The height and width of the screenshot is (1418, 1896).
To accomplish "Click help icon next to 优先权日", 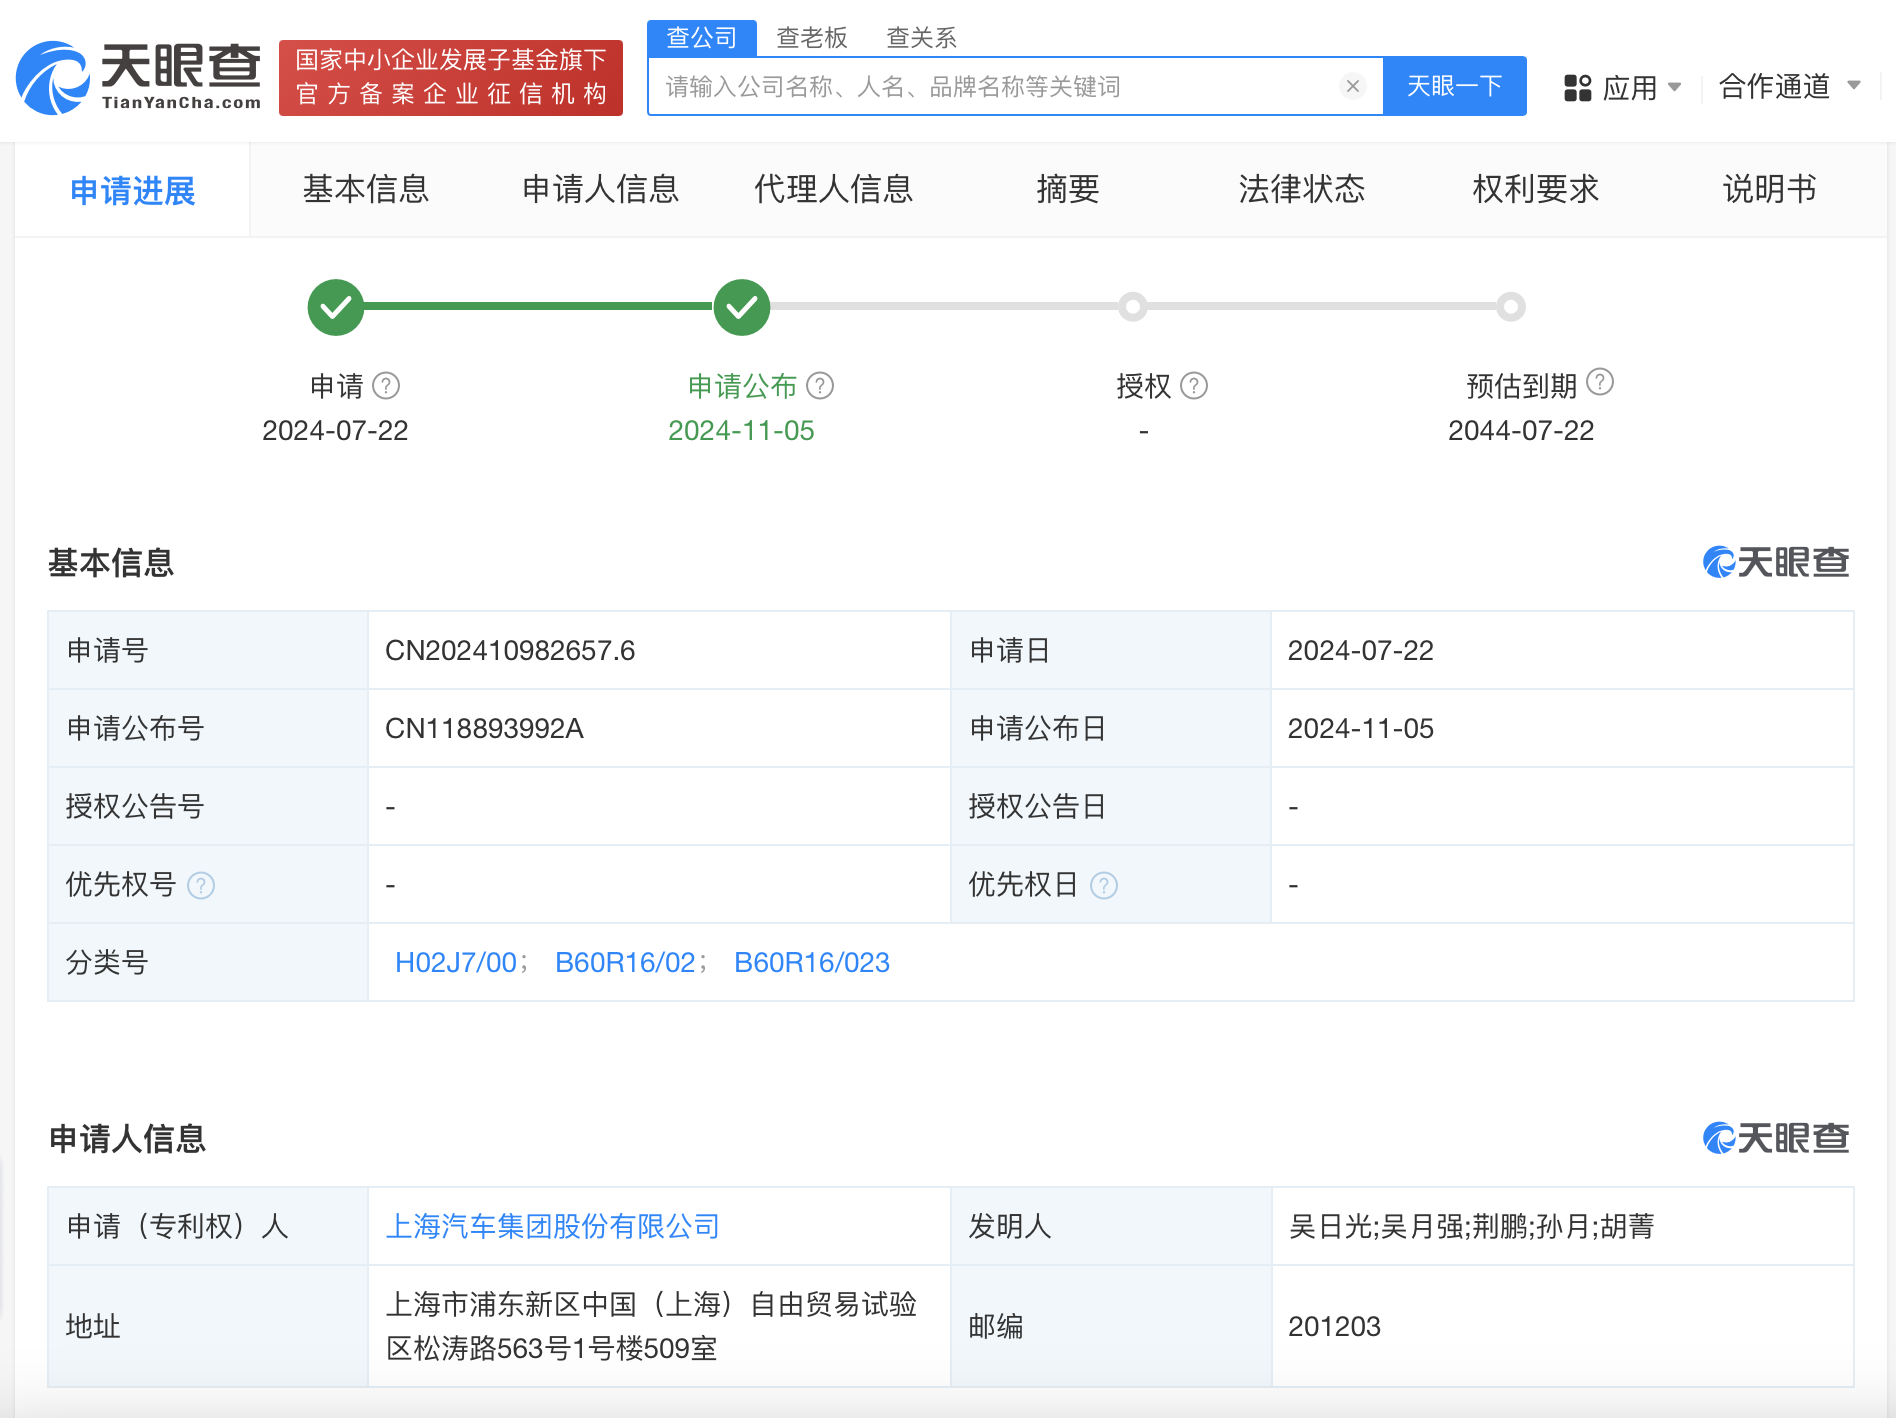I will (x=1104, y=886).
